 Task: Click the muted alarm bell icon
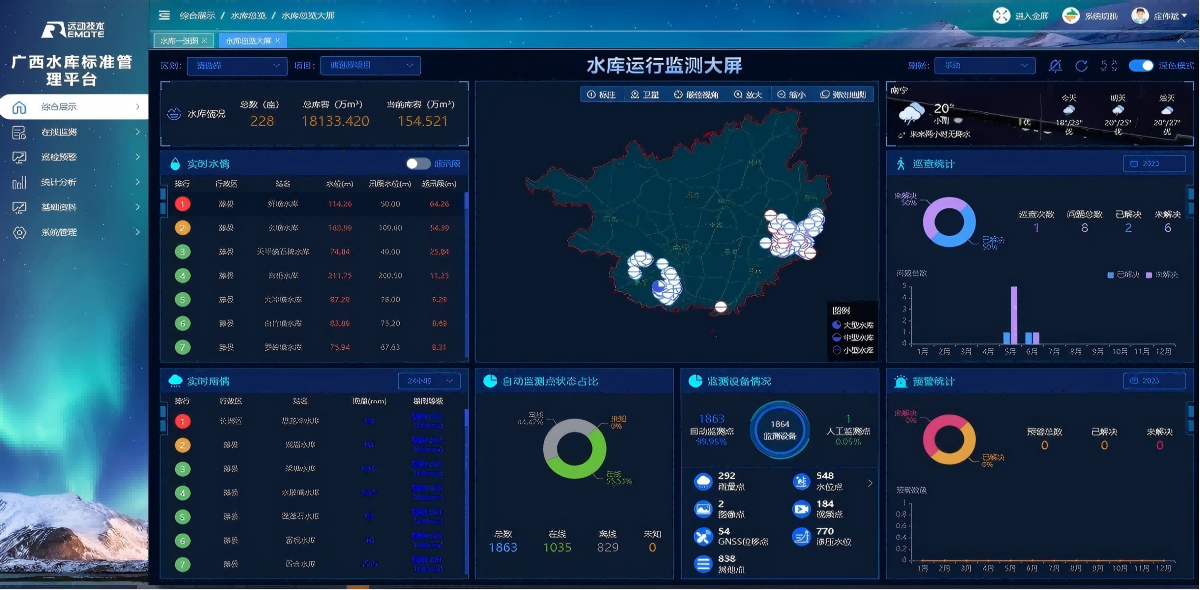point(1055,66)
